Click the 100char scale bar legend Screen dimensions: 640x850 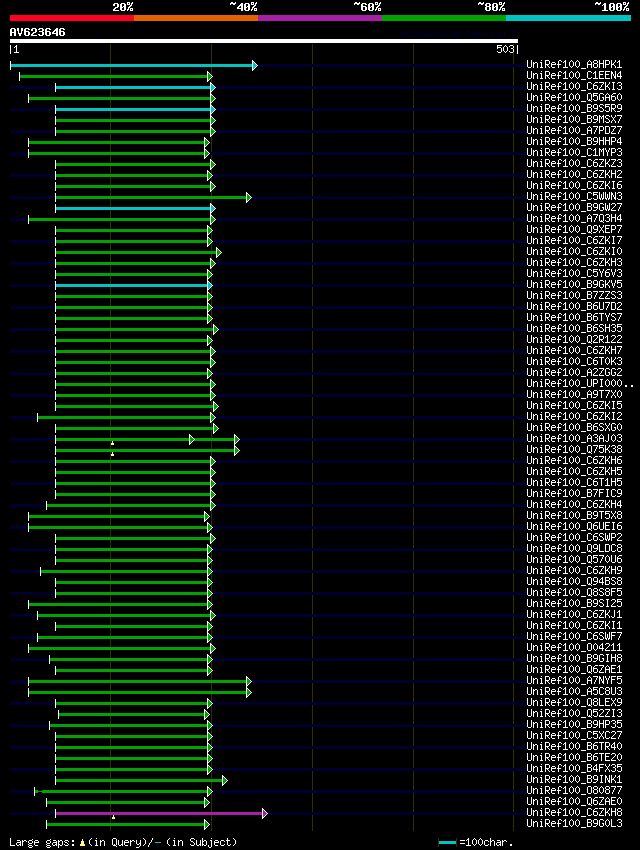476,842
